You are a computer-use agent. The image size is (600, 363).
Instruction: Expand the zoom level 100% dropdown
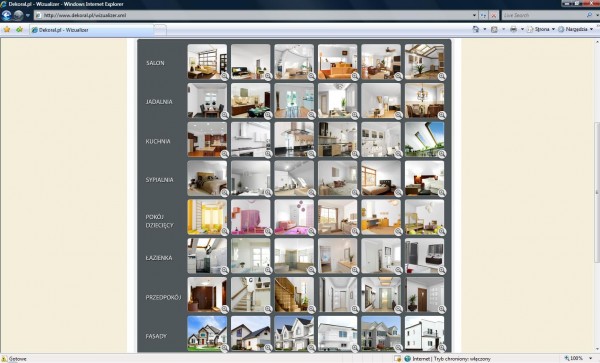591,358
